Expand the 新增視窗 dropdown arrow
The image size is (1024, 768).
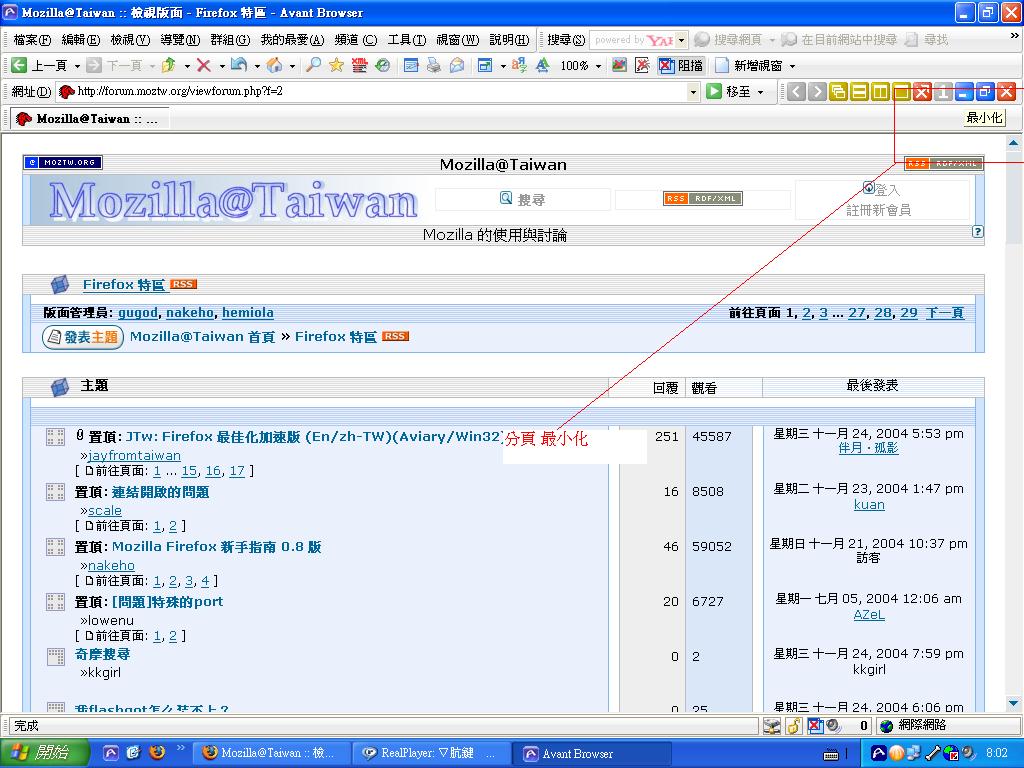pyautogui.click(x=793, y=66)
